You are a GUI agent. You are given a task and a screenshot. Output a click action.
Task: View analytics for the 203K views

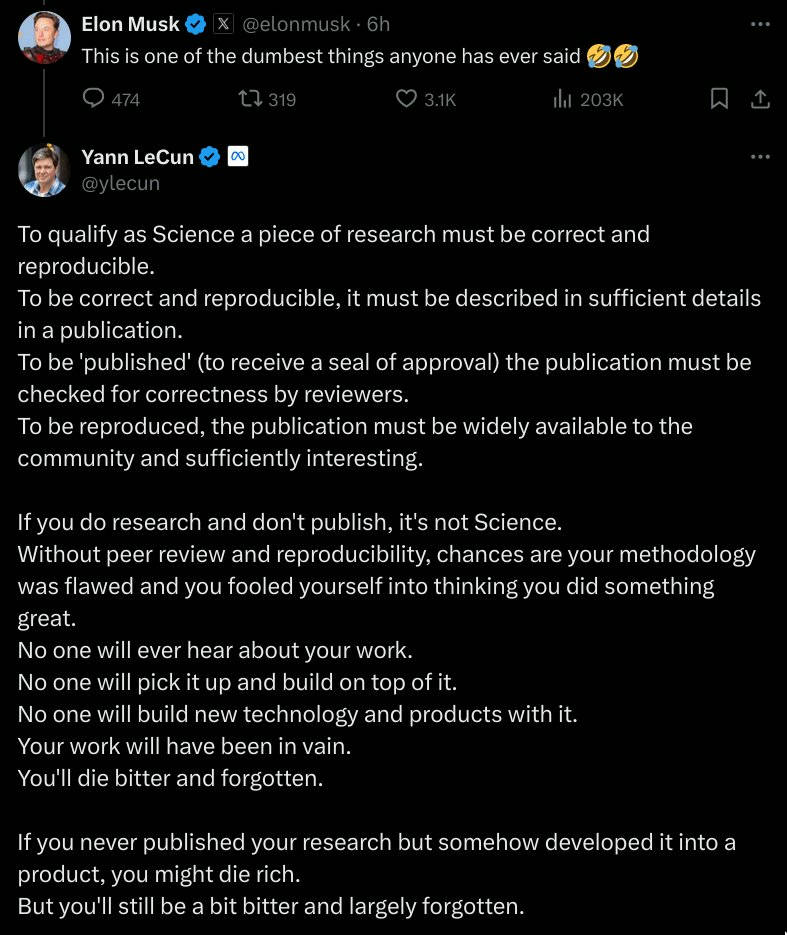(x=588, y=99)
